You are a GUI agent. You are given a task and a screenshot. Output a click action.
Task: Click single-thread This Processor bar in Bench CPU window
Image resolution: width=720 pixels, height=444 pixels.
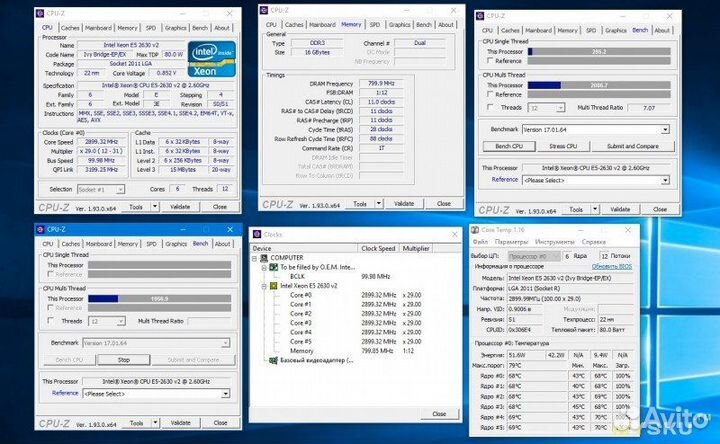599,51
